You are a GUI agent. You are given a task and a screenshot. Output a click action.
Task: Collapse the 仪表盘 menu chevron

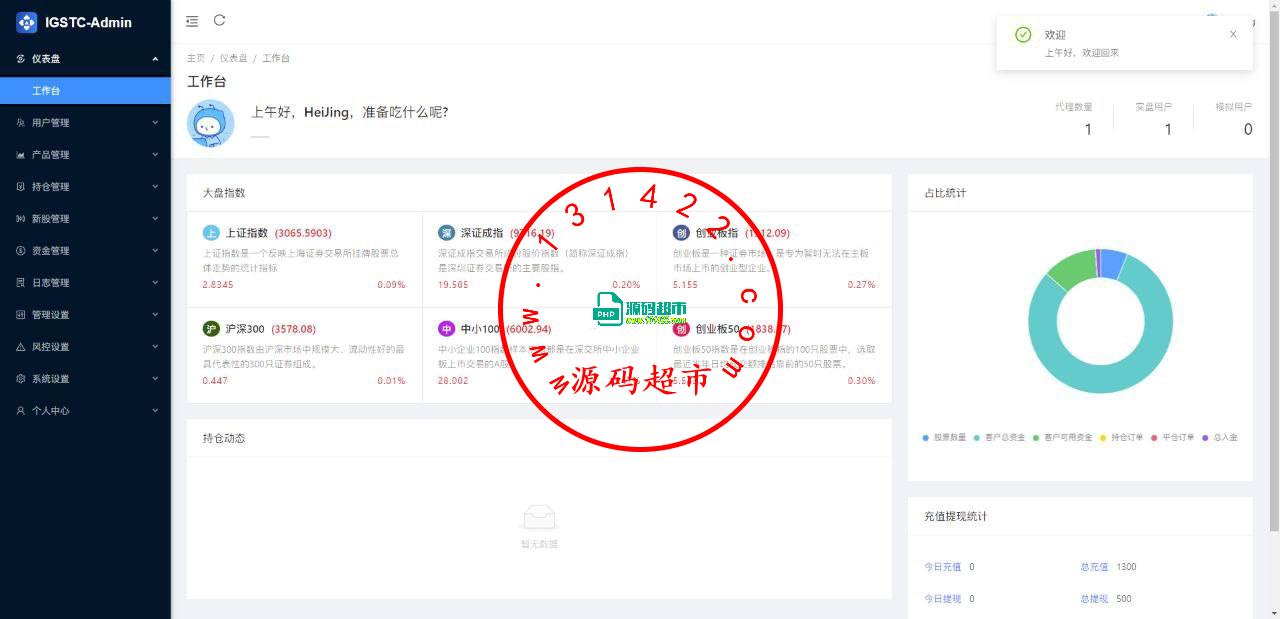155,59
